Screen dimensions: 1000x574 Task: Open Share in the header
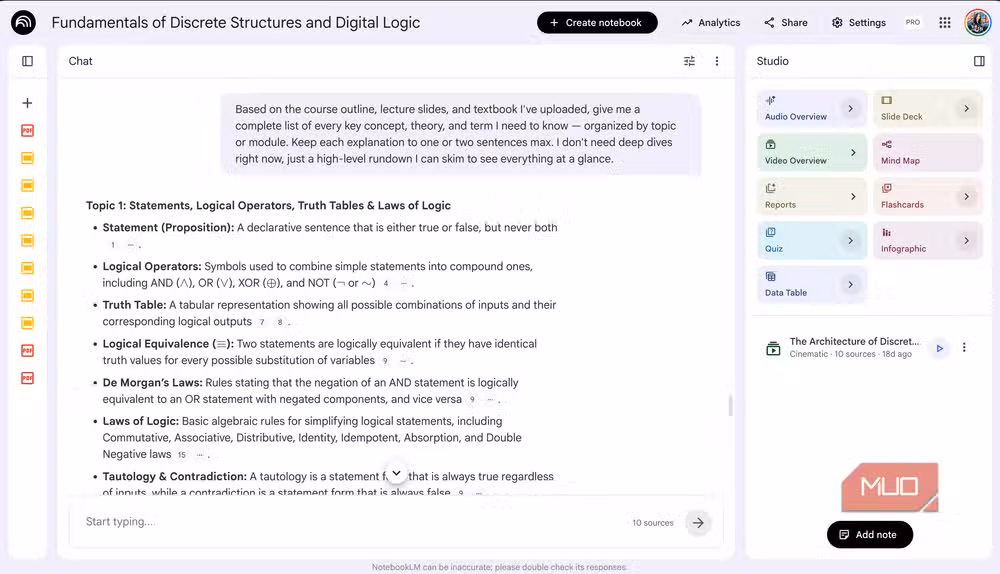pyautogui.click(x=786, y=22)
